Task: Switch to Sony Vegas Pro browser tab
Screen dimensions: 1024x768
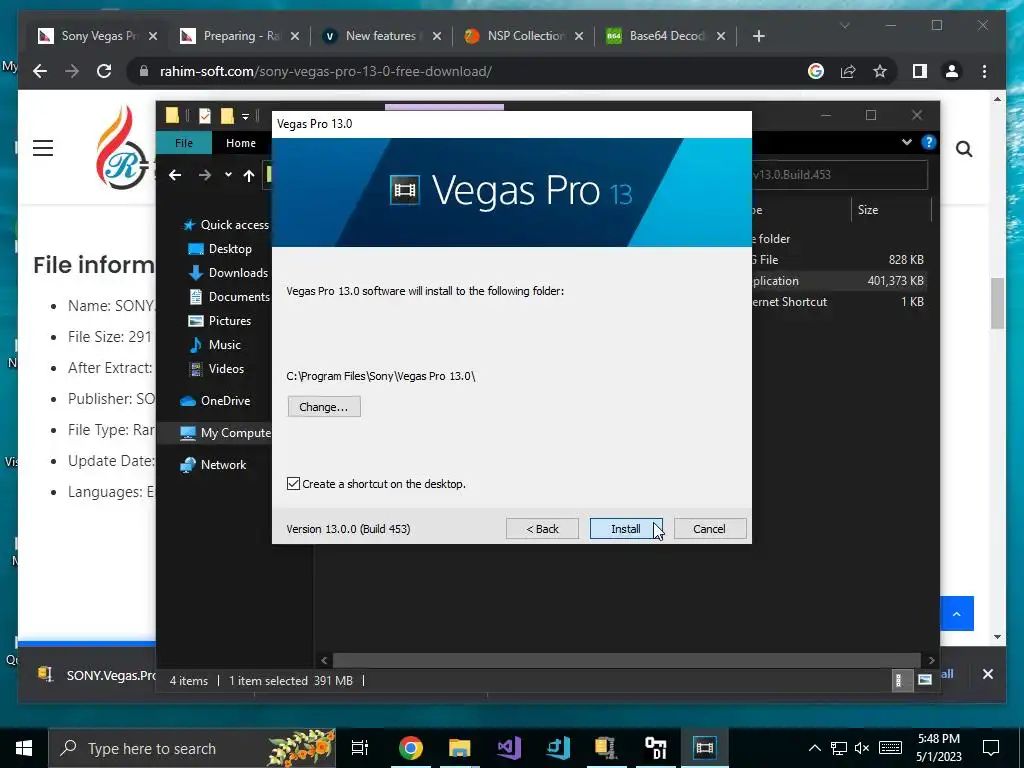Action: (99, 36)
